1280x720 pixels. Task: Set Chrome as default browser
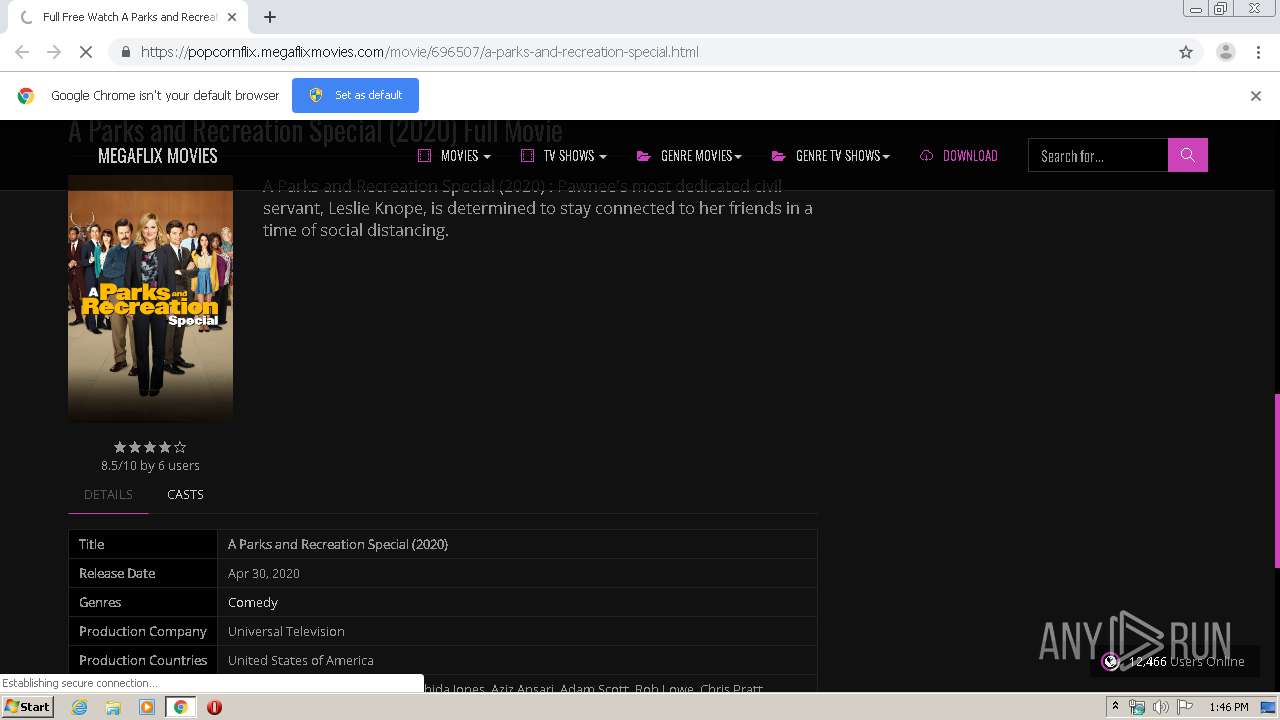tap(355, 95)
